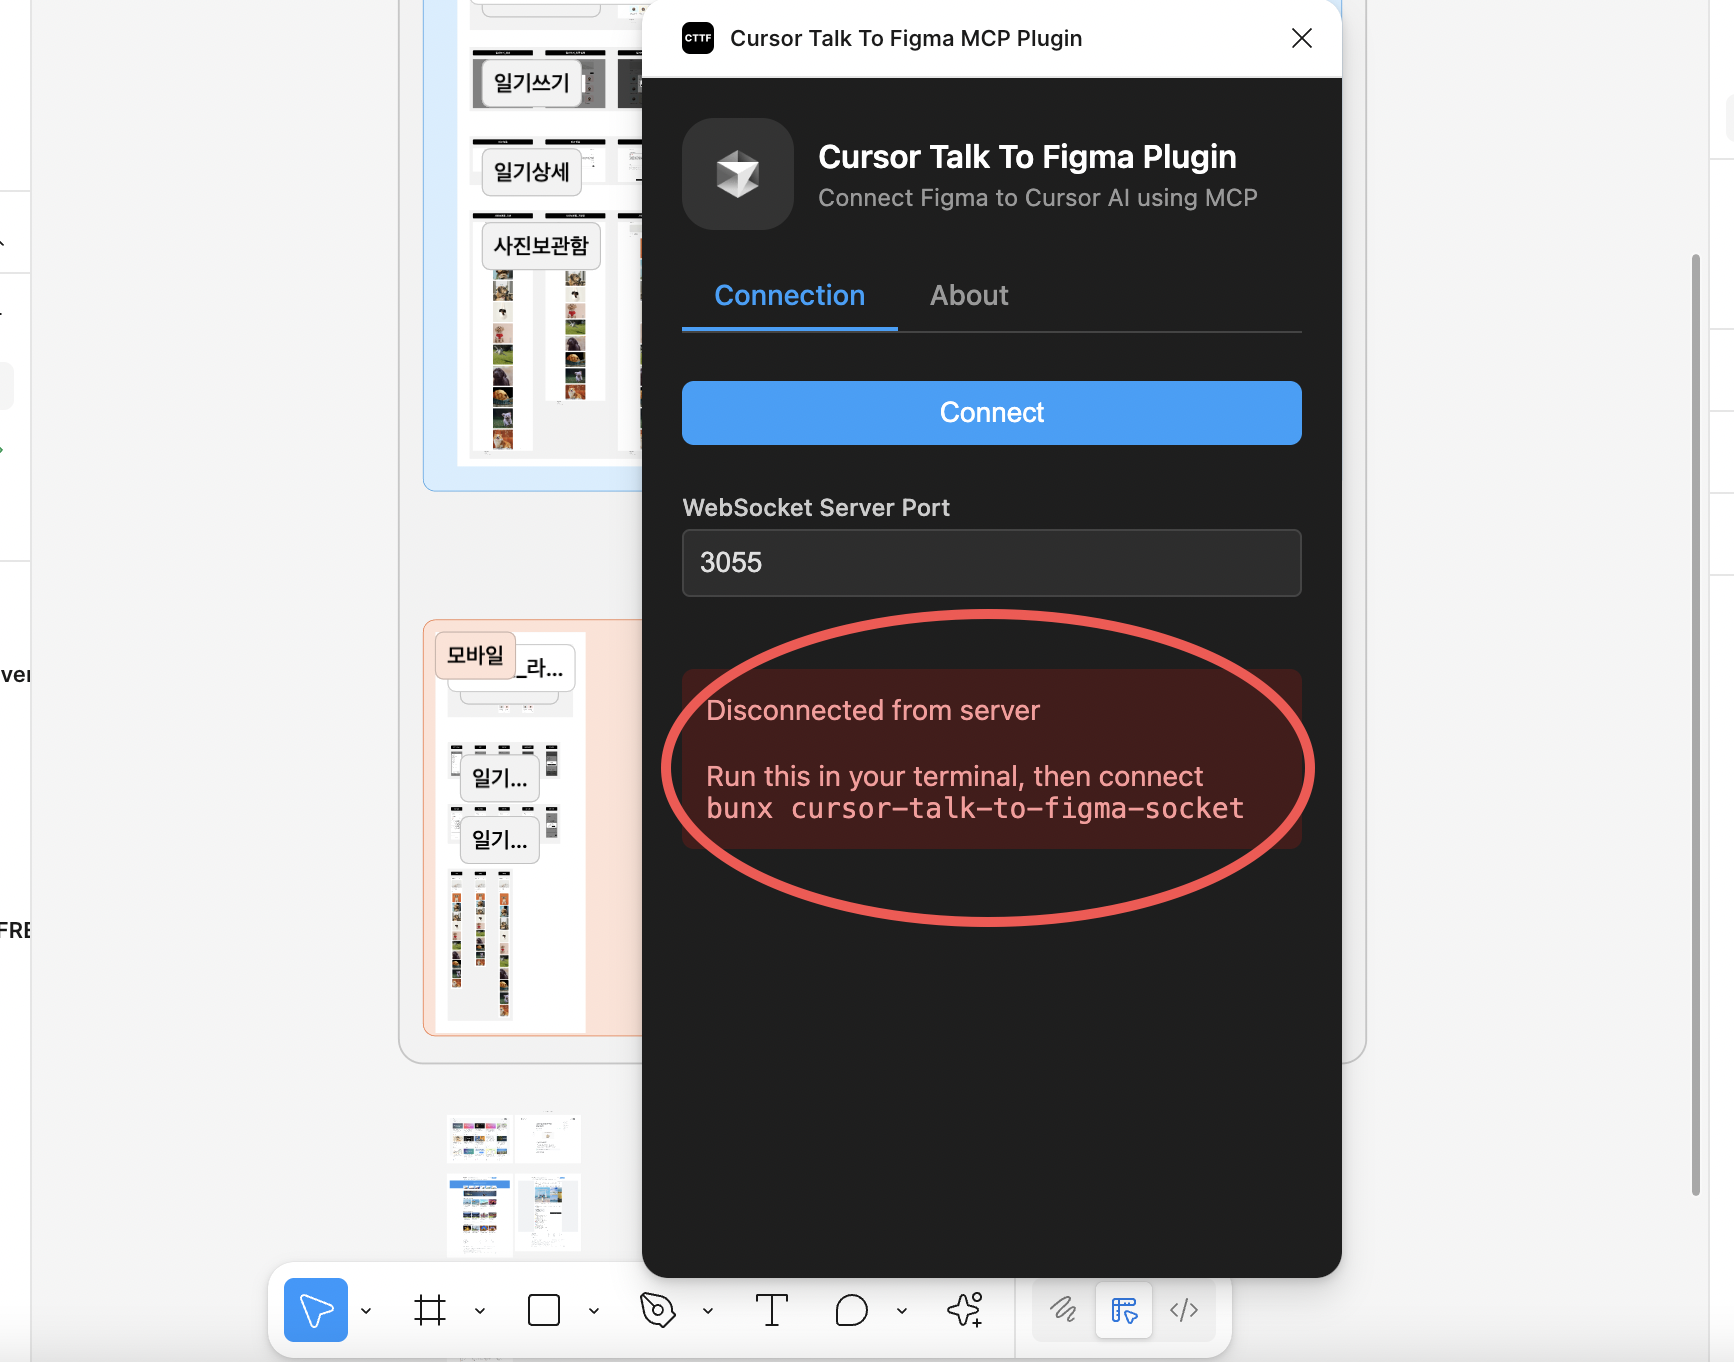The width and height of the screenshot is (1734, 1362).
Task: Switch to Draw mode in toolbar
Action: pyautogui.click(x=1064, y=1310)
